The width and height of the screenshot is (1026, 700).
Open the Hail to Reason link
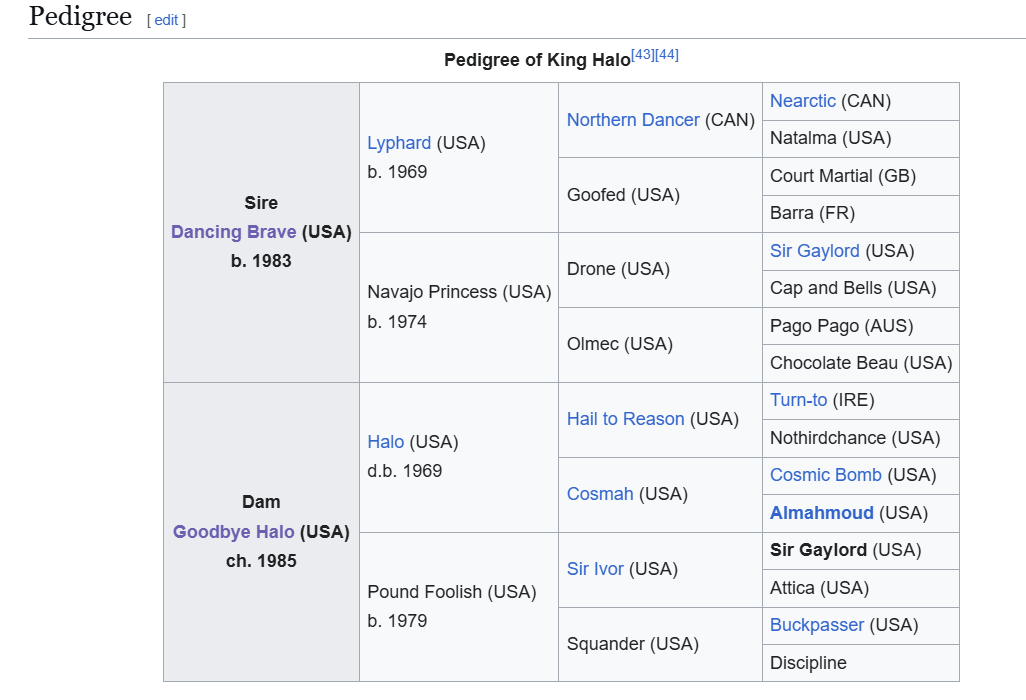pos(626,419)
